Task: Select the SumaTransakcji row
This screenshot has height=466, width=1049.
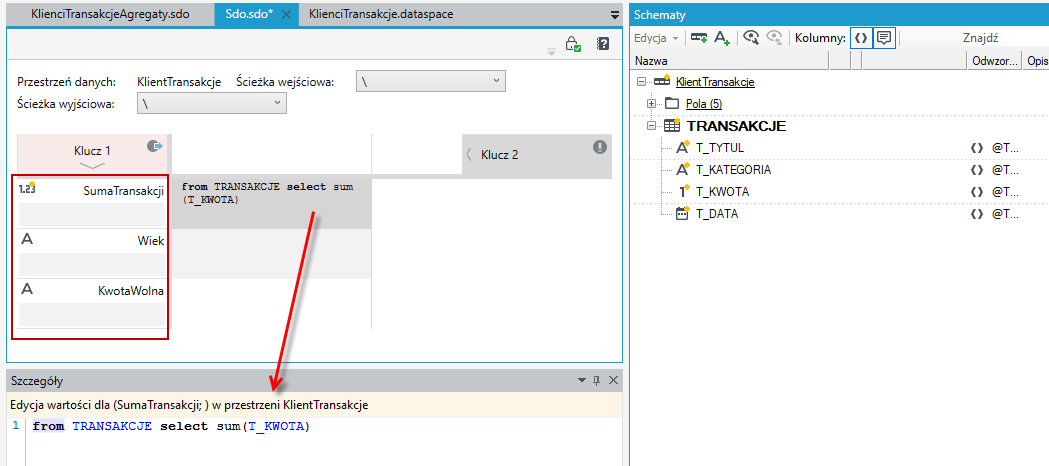Action: [91, 203]
